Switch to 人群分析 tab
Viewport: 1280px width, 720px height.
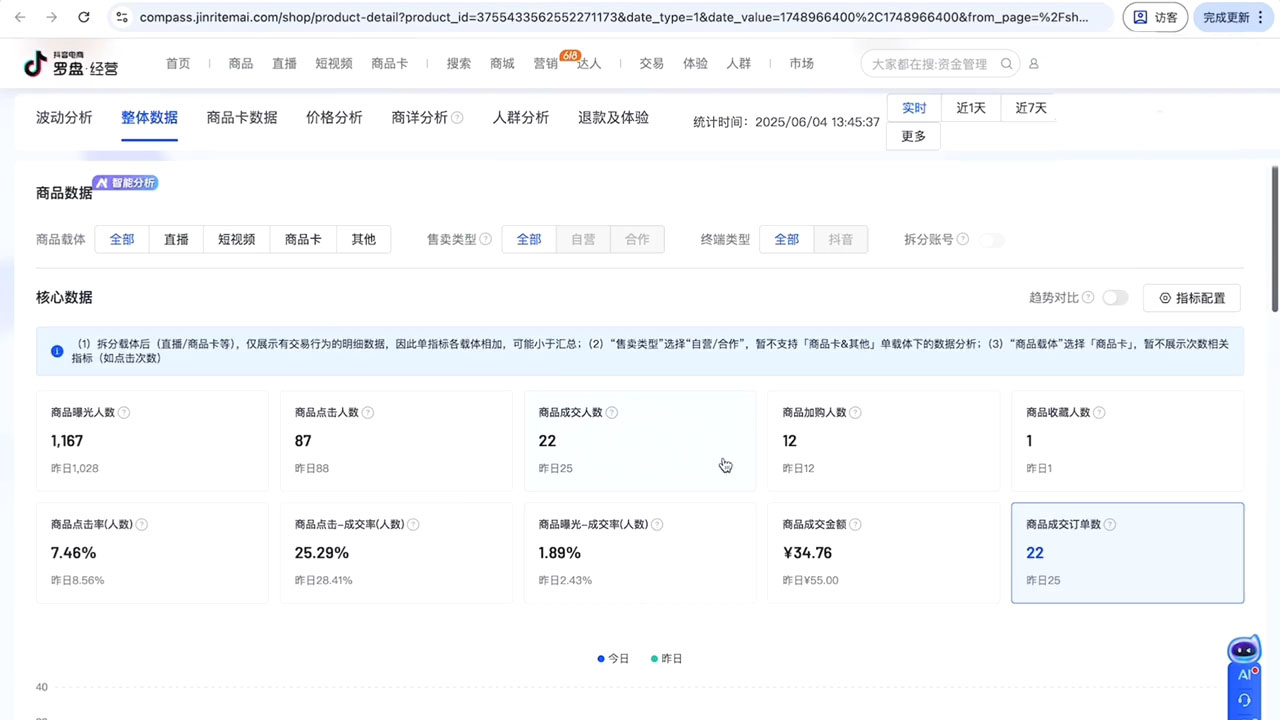(521, 118)
